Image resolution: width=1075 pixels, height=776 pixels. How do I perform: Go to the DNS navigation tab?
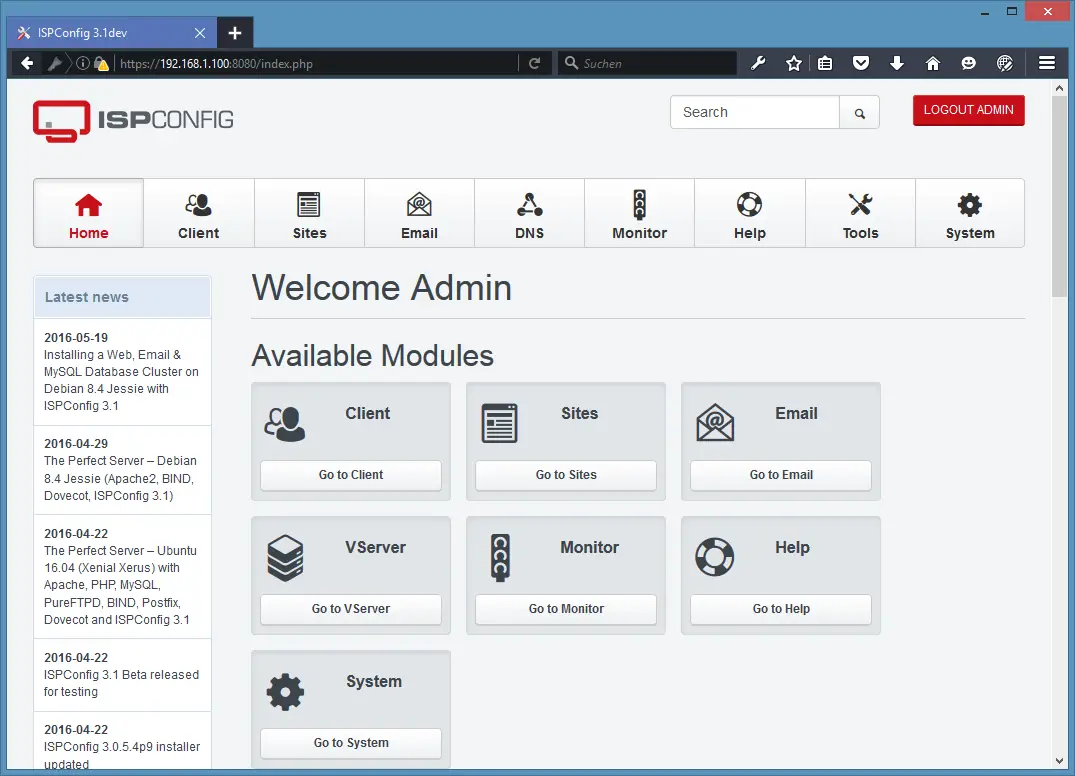point(529,213)
